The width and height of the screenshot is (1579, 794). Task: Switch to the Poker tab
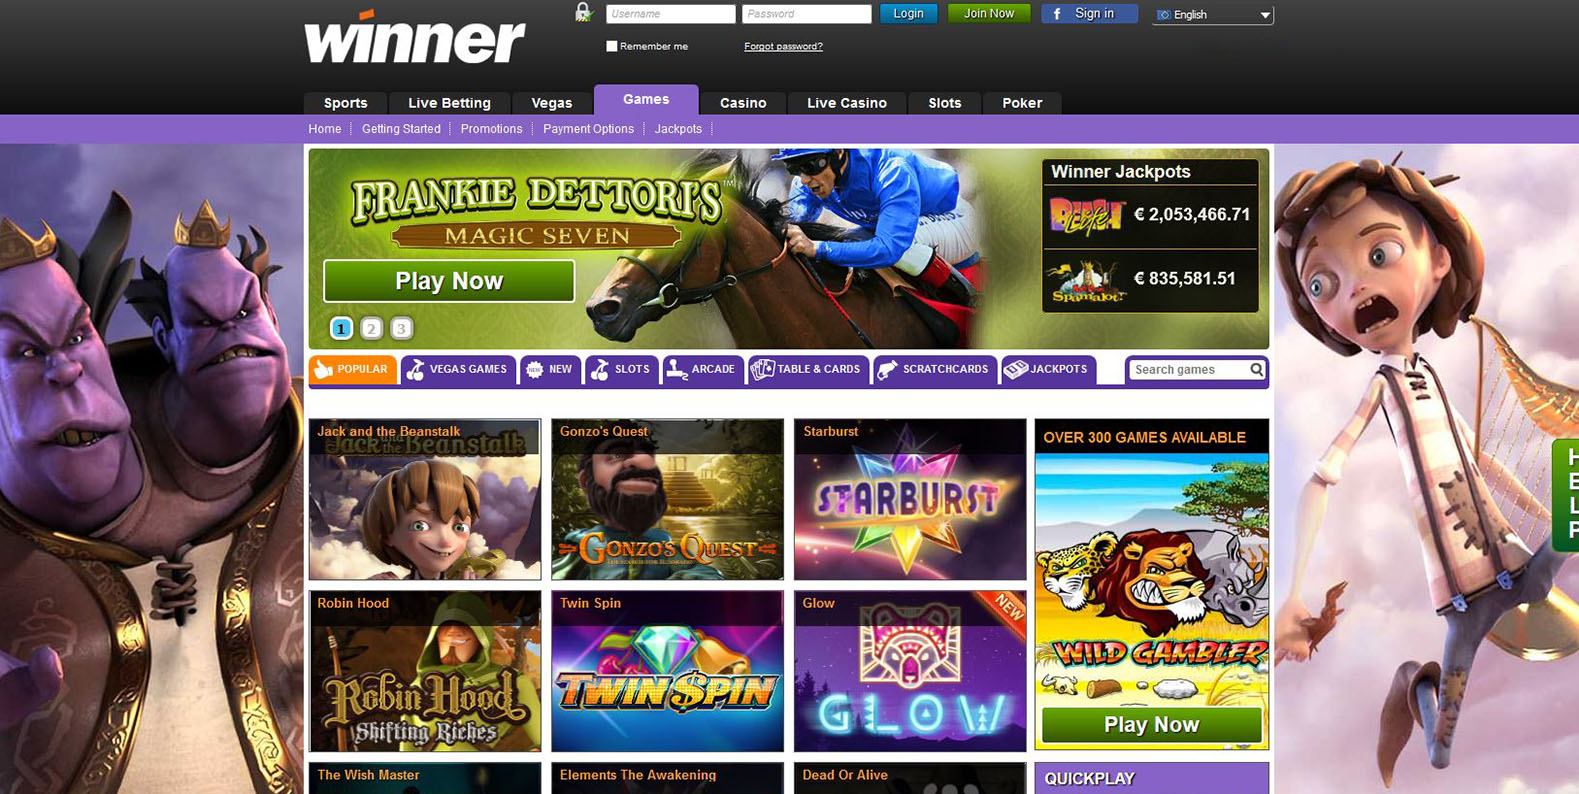1022,103
